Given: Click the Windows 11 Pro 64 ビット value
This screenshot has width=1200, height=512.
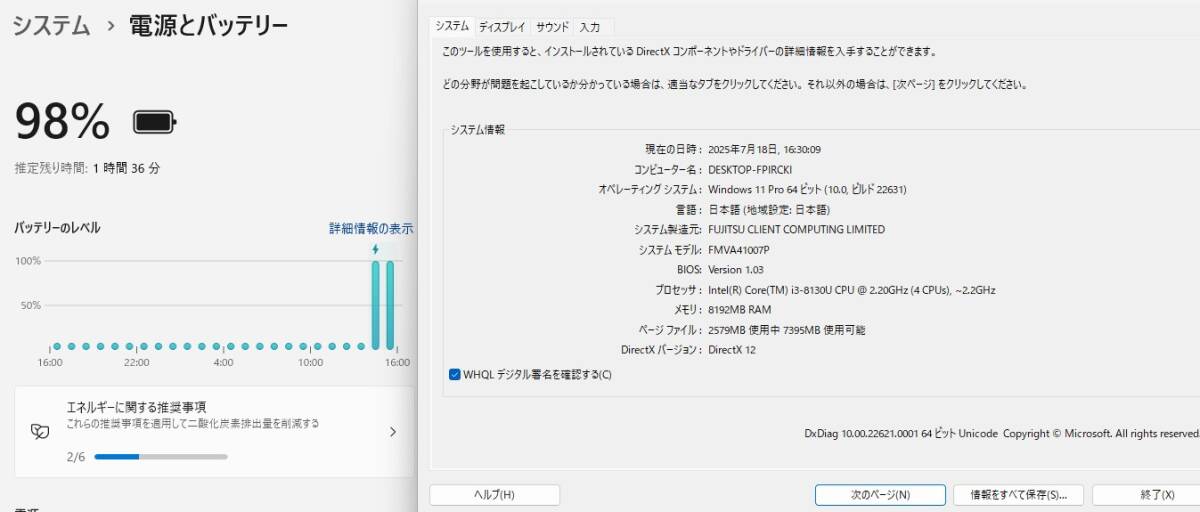Looking at the screenshot, I should coord(807,189).
